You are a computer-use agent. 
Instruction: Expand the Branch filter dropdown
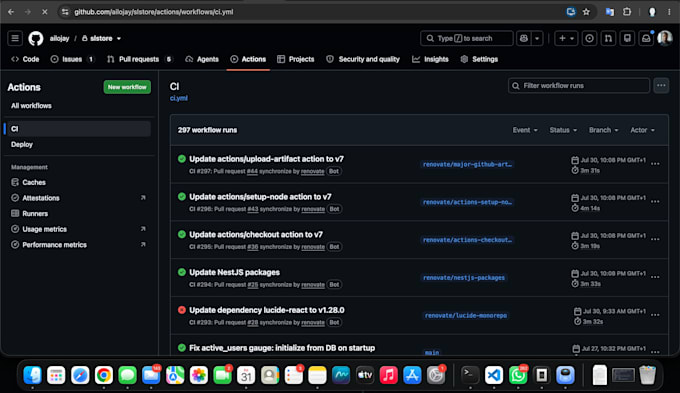tap(603, 130)
